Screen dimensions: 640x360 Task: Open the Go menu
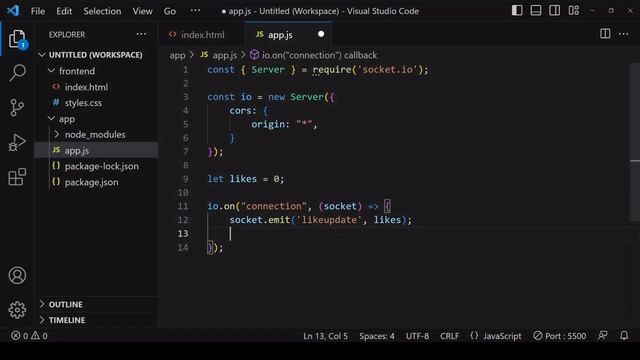click(170, 11)
